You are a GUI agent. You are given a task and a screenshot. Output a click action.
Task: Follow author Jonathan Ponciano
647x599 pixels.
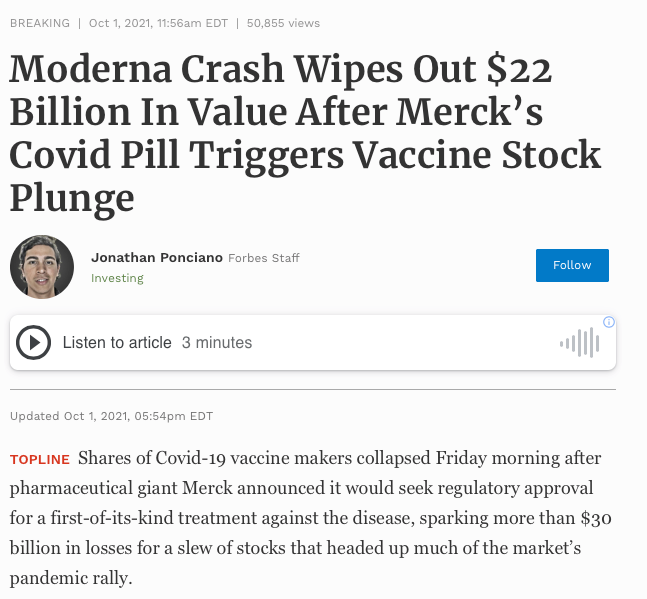tap(572, 265)
